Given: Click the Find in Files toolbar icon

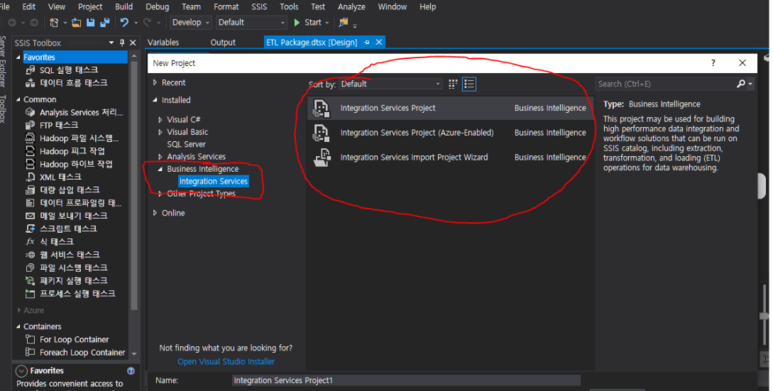Looking at the screenshot, I should coord(344,22).
